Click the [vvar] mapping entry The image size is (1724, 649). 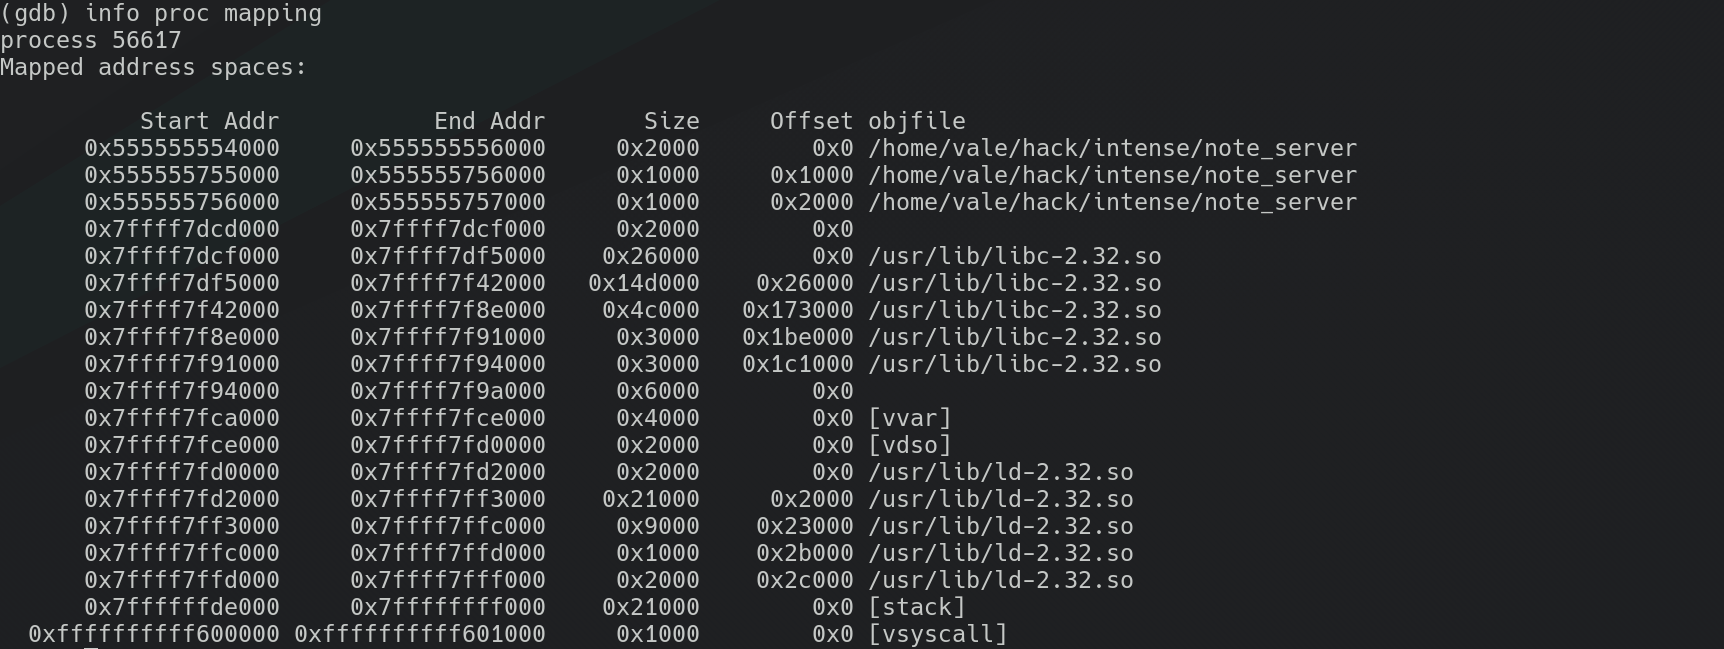pos(910,419)
